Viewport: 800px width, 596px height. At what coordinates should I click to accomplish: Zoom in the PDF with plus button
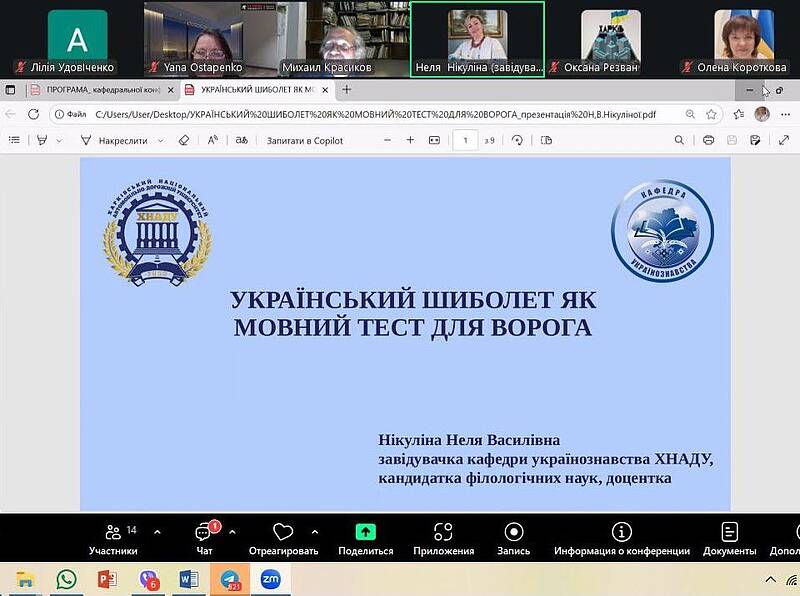pyautogui.click(x=410, y=140)
